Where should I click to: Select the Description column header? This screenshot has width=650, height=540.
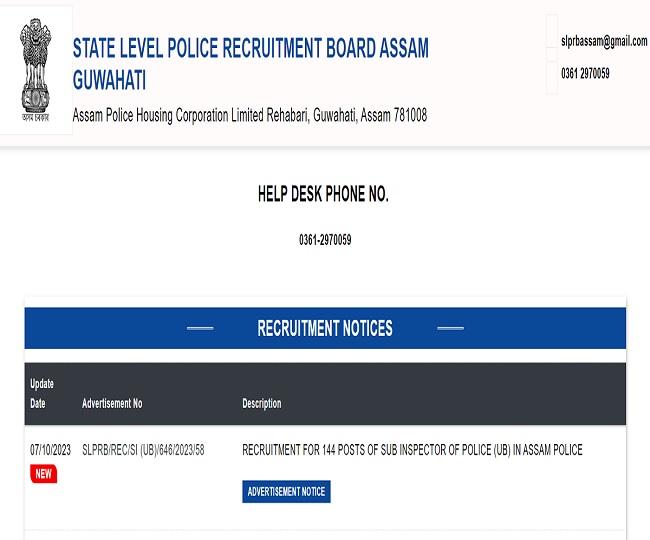click(262, 403)
